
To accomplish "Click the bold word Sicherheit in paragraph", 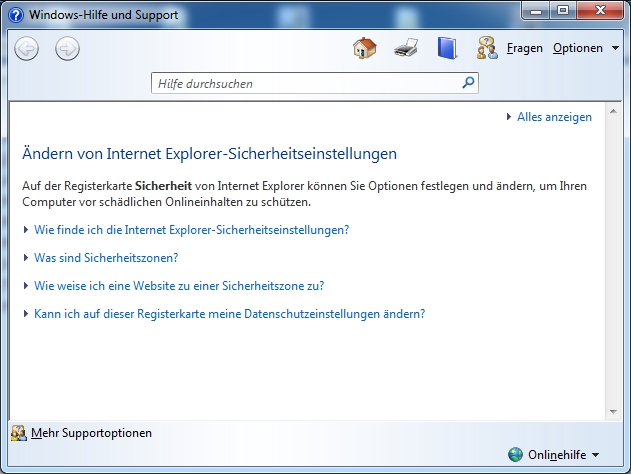I will [163, 186].
